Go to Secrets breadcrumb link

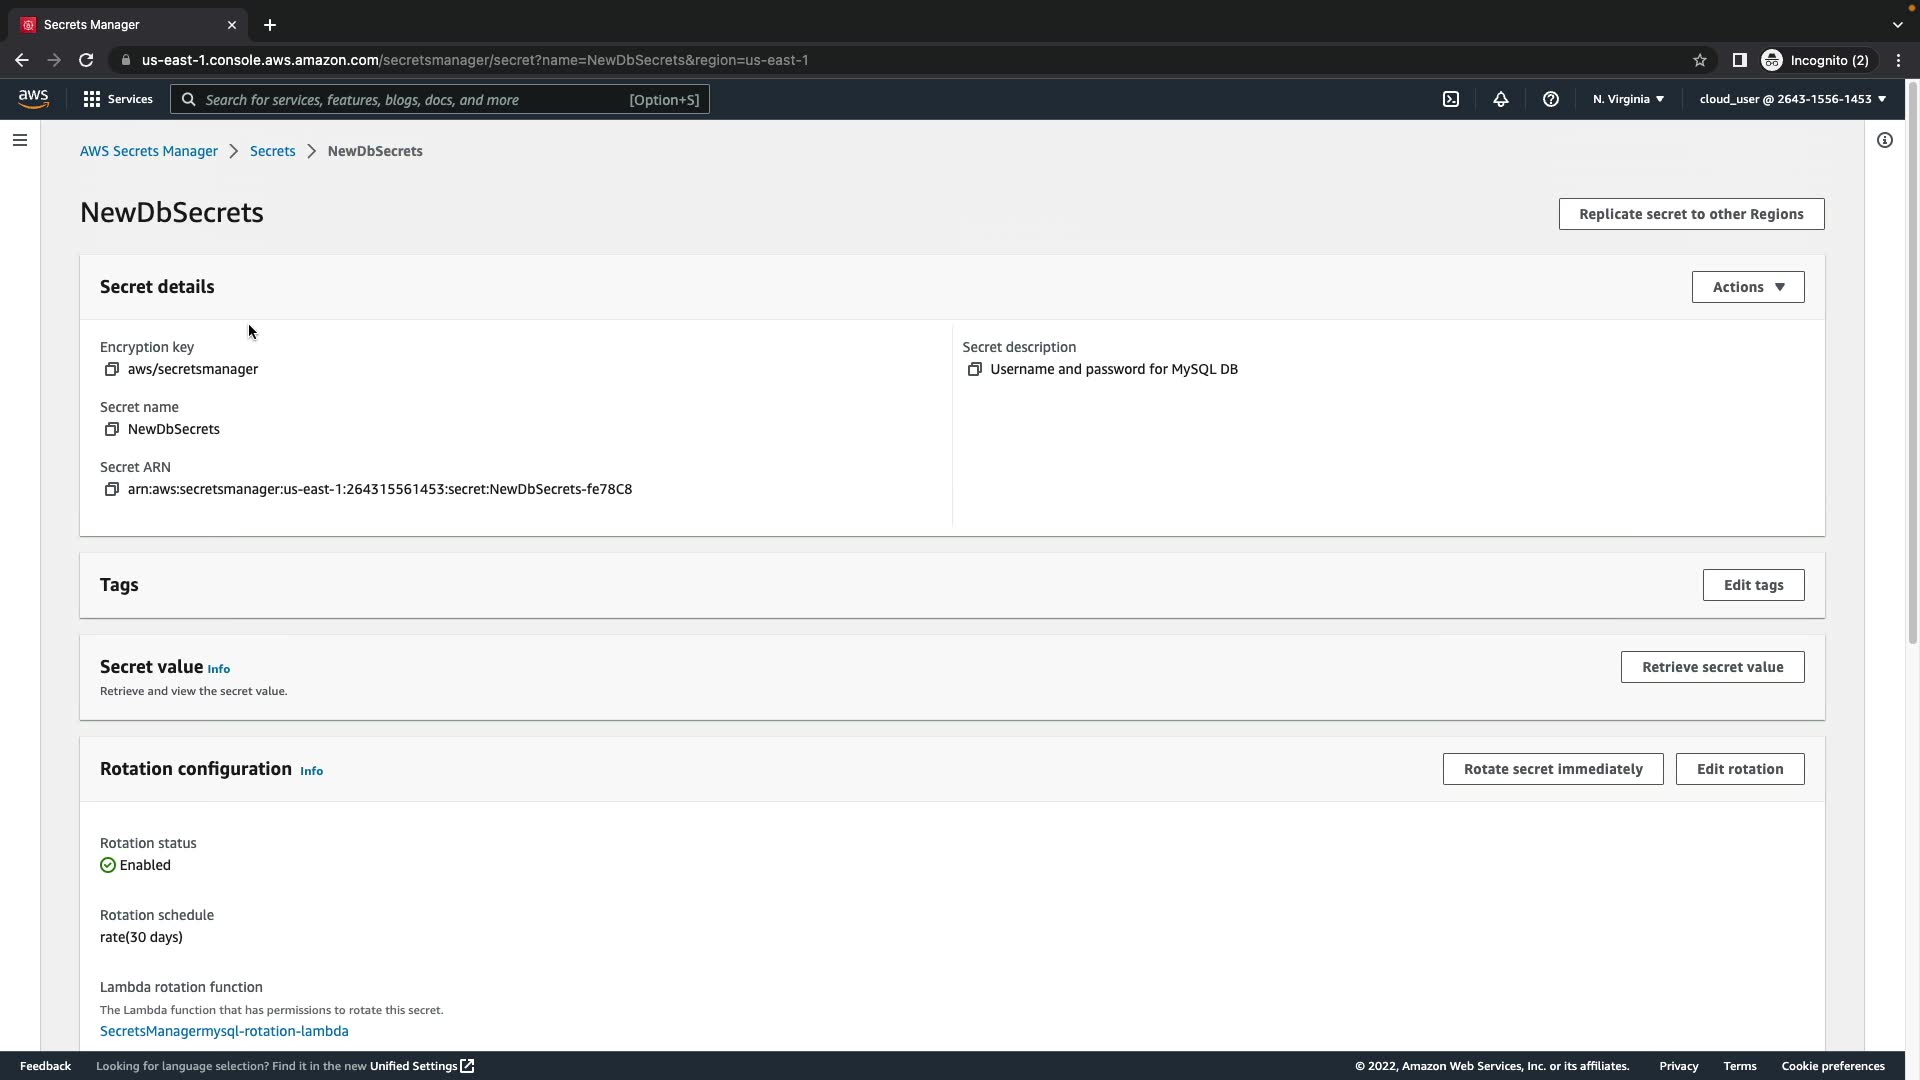tap(272, 152)
